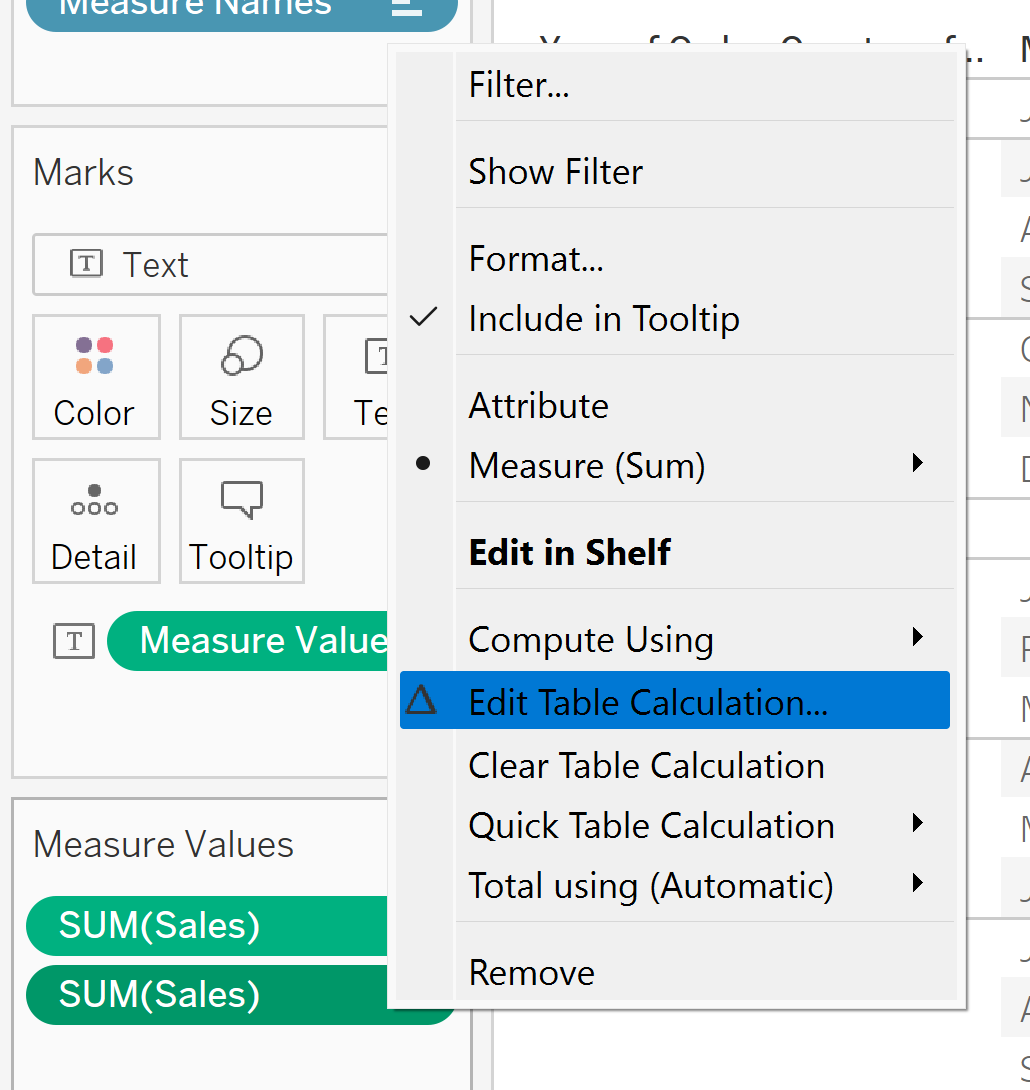This screenshot has height=1090, width=1030.
Task: Choose Filter... from the context menu
Action: point(519,85)
